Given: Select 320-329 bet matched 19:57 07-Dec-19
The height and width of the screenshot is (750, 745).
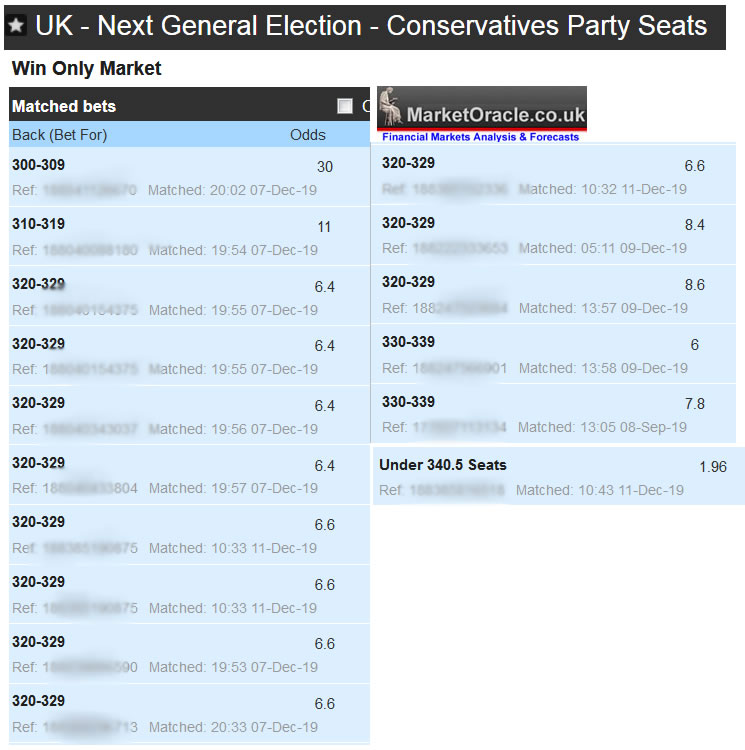Looking at the screenshot, I should (189, 475).
